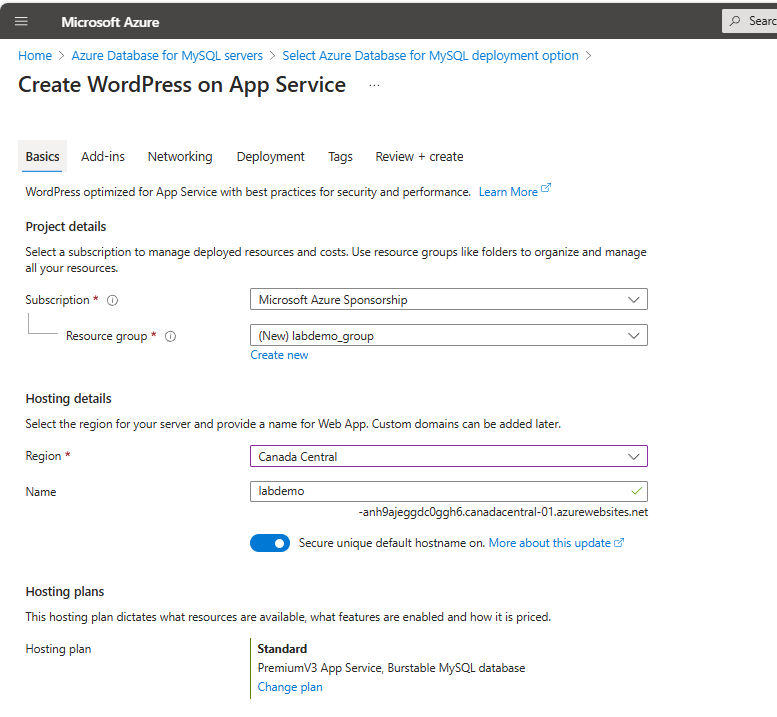Click the green validation checkmark icon
Screen dimensions: 777x717
(636, 491)
